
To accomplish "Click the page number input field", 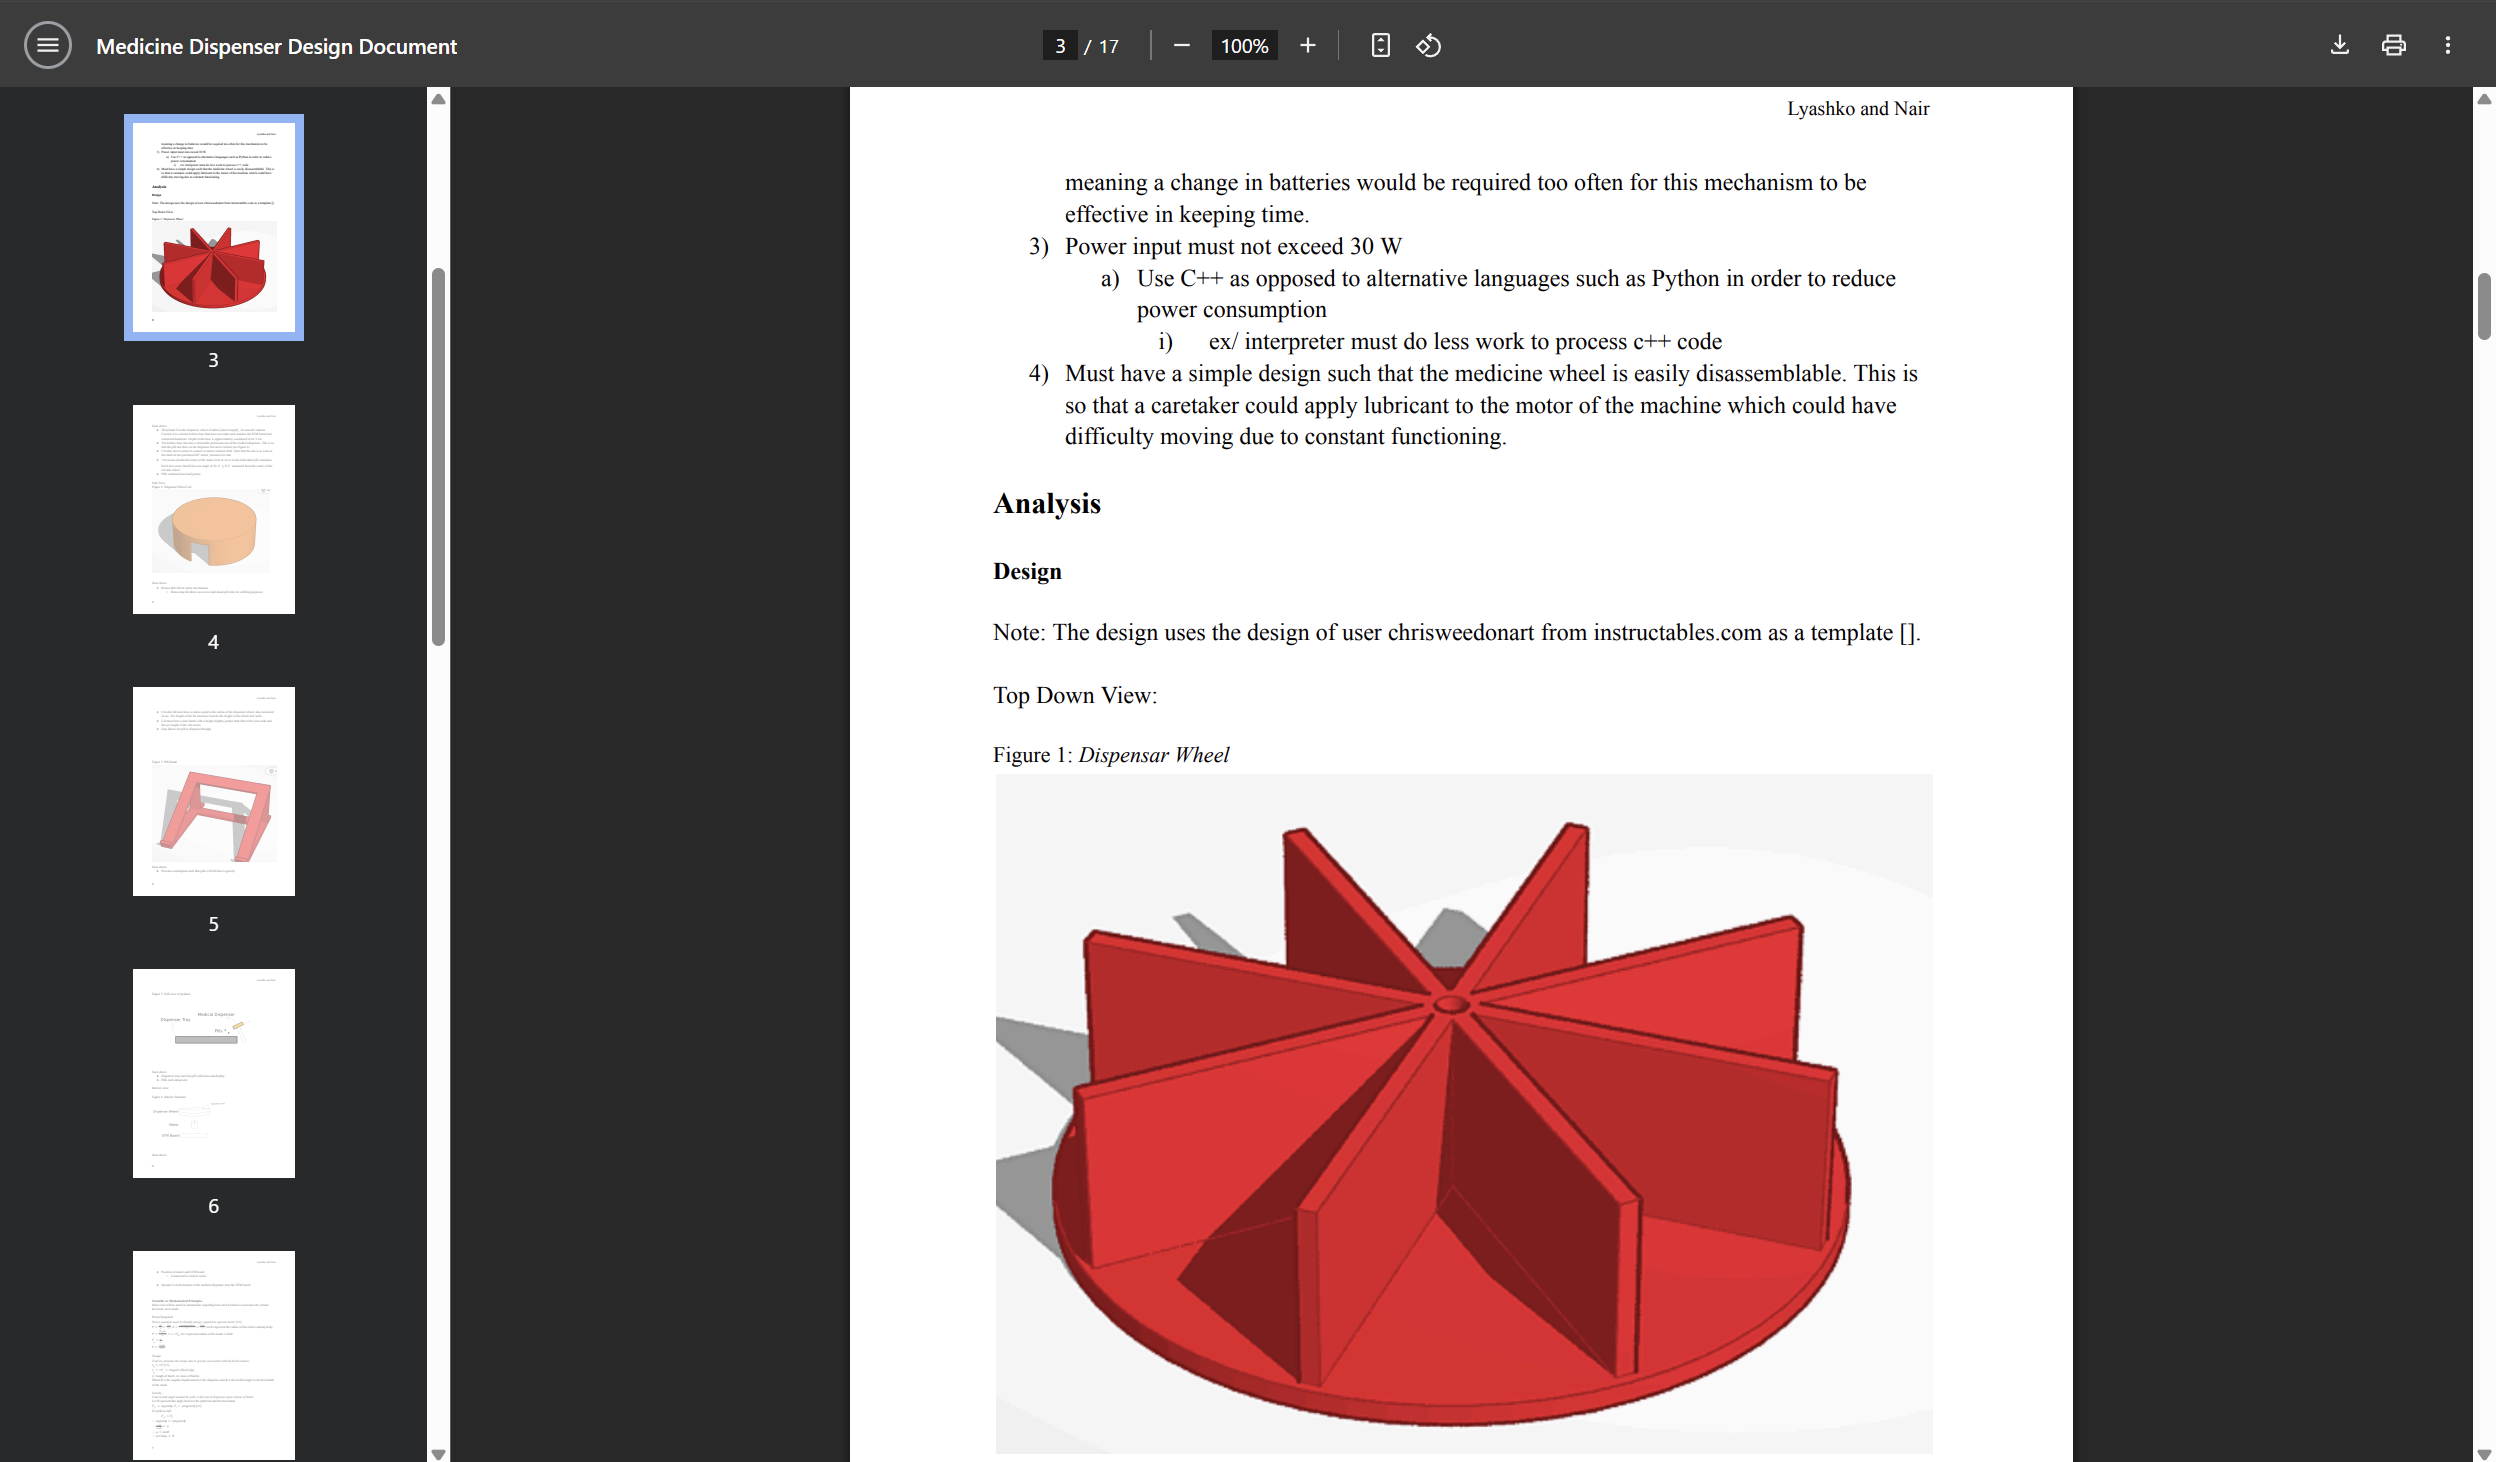I will pyautogui.click(x=1060, y=46).
